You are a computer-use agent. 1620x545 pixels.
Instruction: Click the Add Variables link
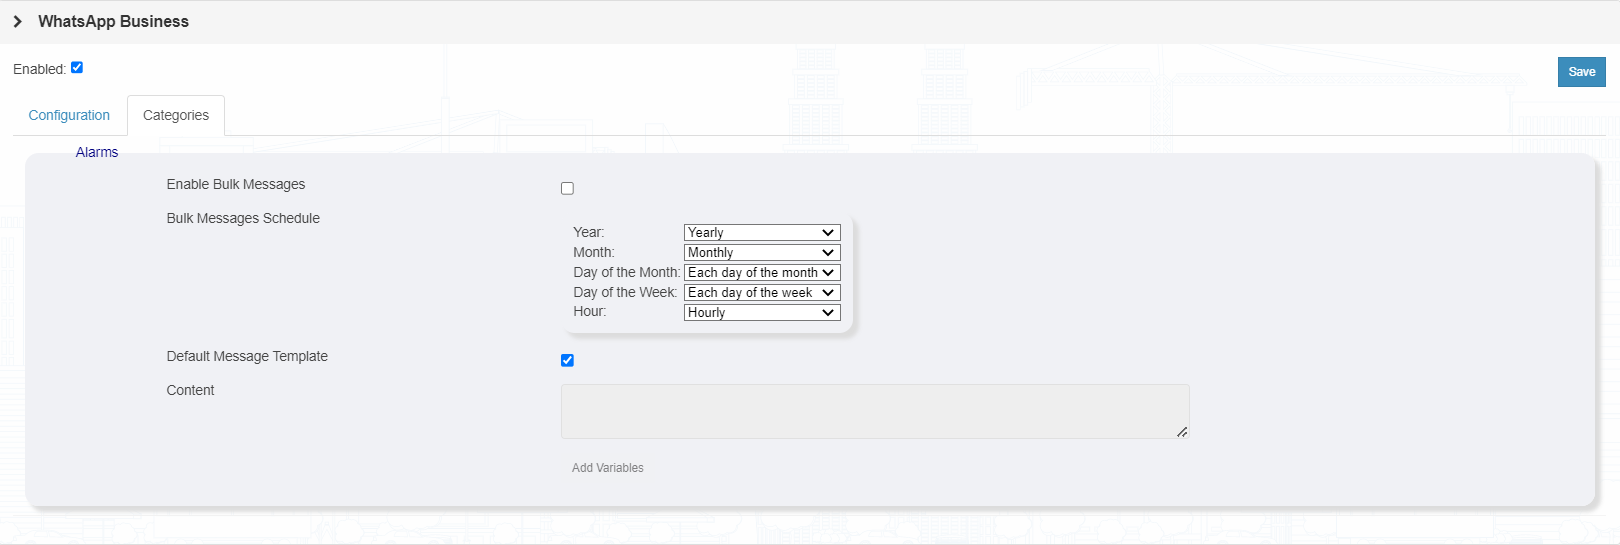tap(608, 468)
